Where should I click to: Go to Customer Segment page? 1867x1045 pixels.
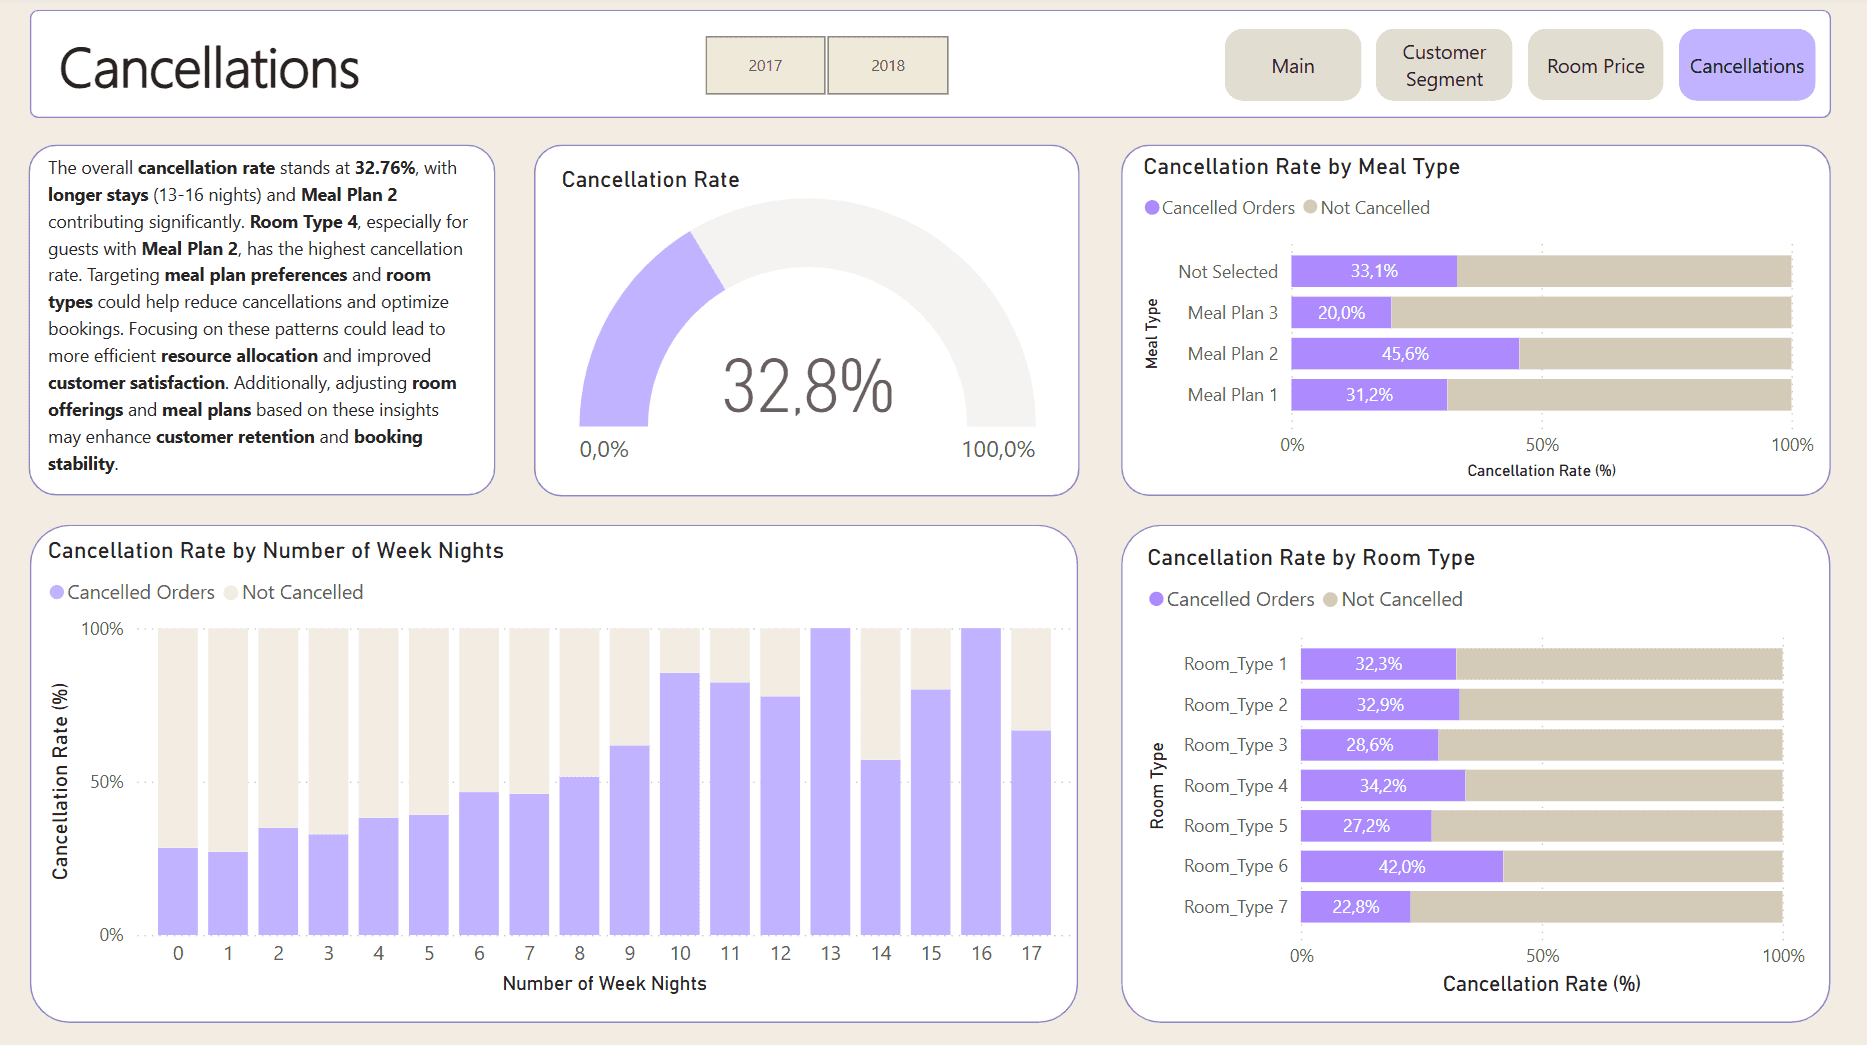click(x=1443, y=66)
